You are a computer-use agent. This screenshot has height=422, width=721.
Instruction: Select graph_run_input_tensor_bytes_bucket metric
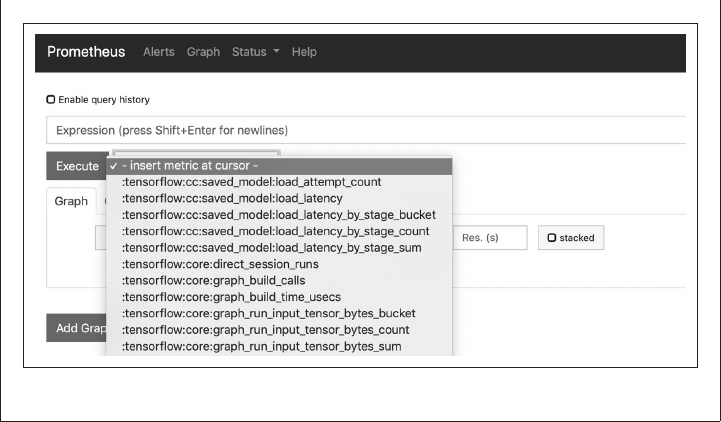point(279,314)
